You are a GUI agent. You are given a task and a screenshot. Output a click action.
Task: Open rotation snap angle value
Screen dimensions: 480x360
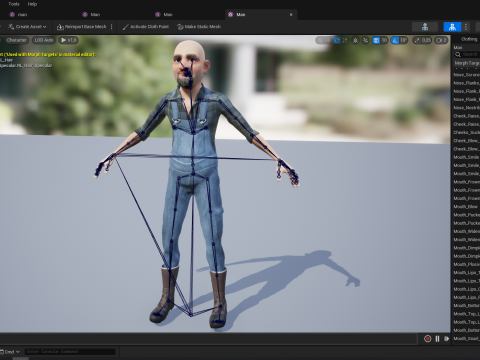(x=404, y=40)
